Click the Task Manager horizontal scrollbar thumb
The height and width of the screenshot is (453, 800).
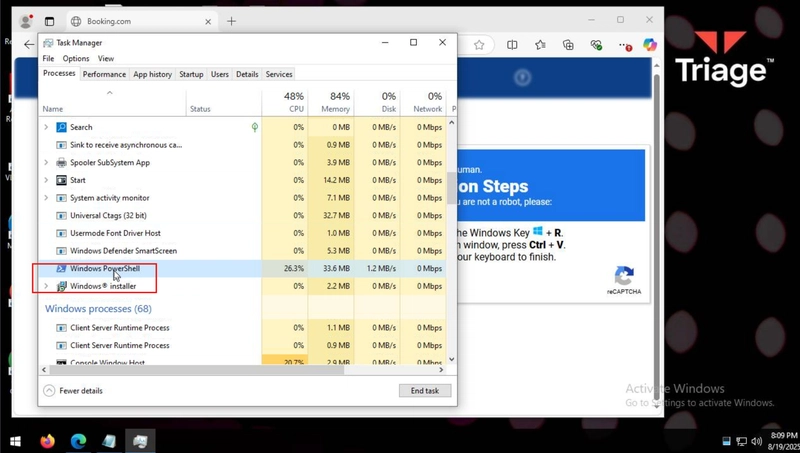coord(196,370)
